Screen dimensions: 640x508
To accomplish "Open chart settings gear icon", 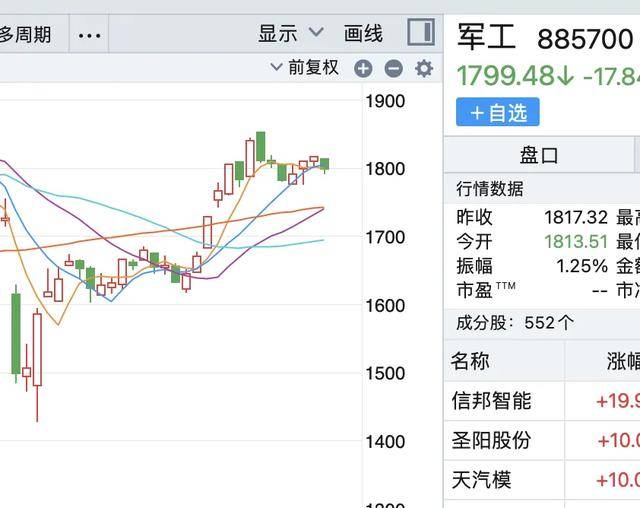I will (x=424, y=69).
